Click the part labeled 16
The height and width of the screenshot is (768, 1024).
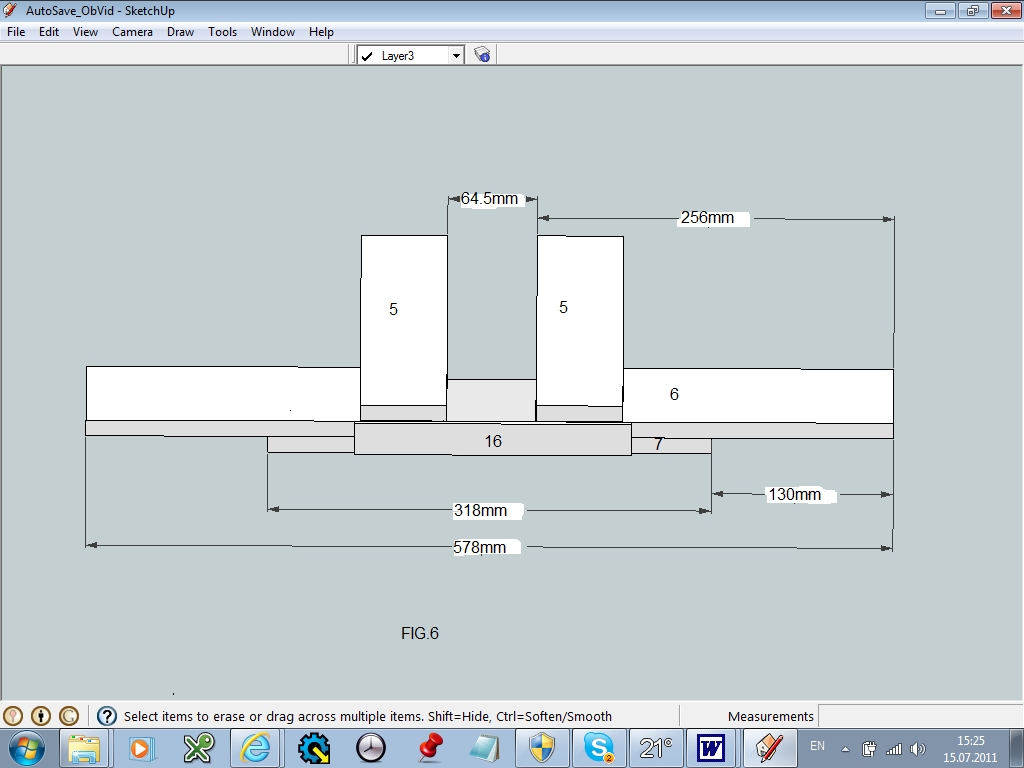coord(493,440)
